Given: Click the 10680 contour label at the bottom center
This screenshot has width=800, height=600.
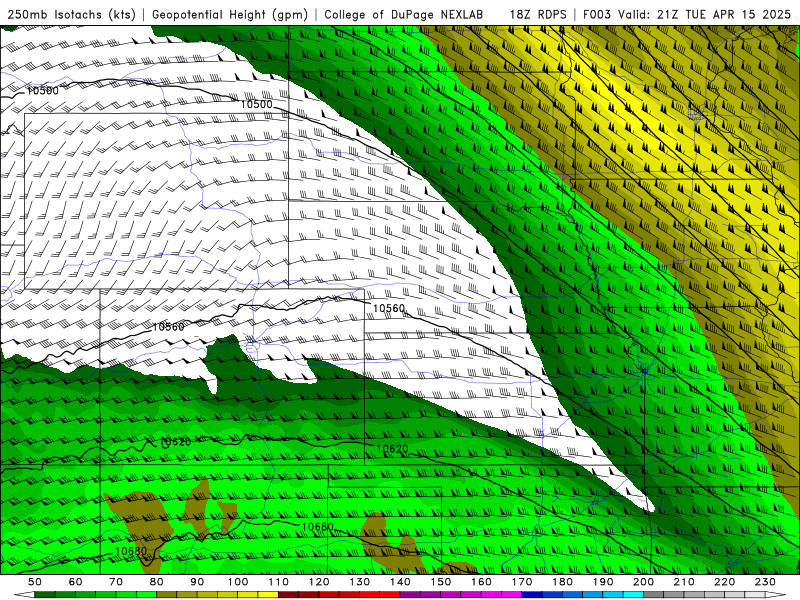Looking at the screenshot, I should pyautogui.click(x=317, y=527).
